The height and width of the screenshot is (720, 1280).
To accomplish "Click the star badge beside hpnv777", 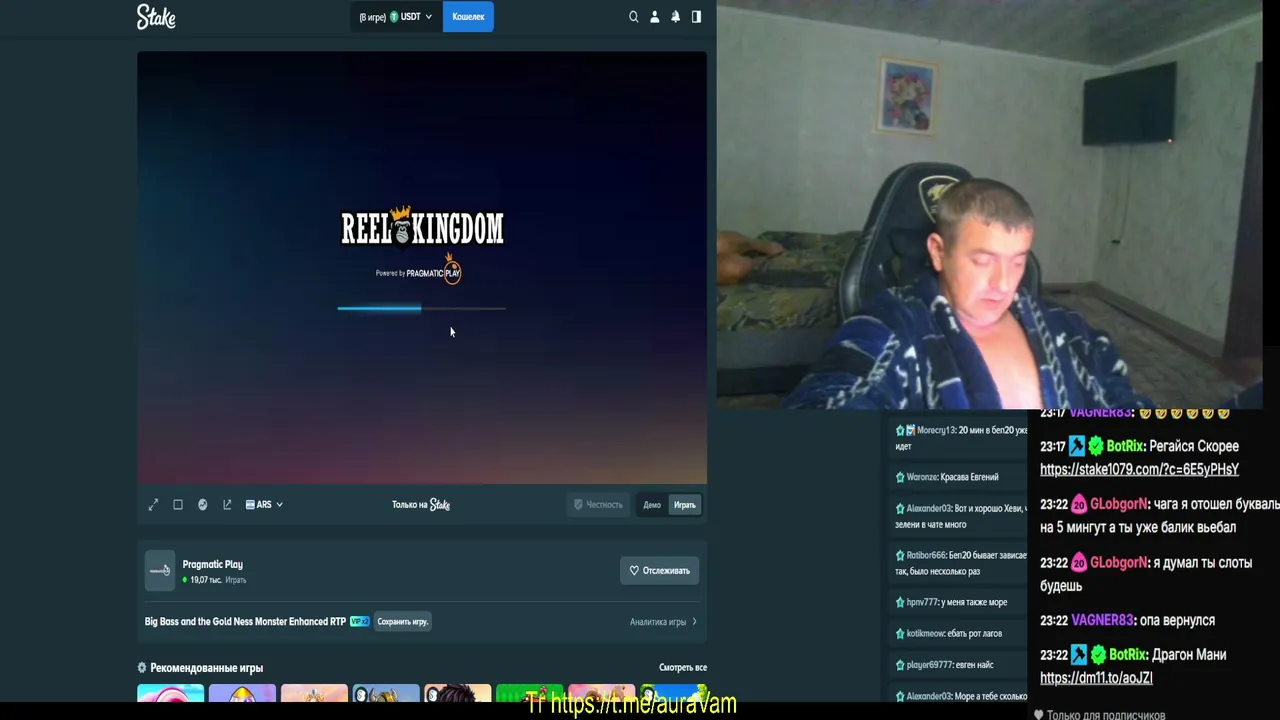I will pos(900,603).
